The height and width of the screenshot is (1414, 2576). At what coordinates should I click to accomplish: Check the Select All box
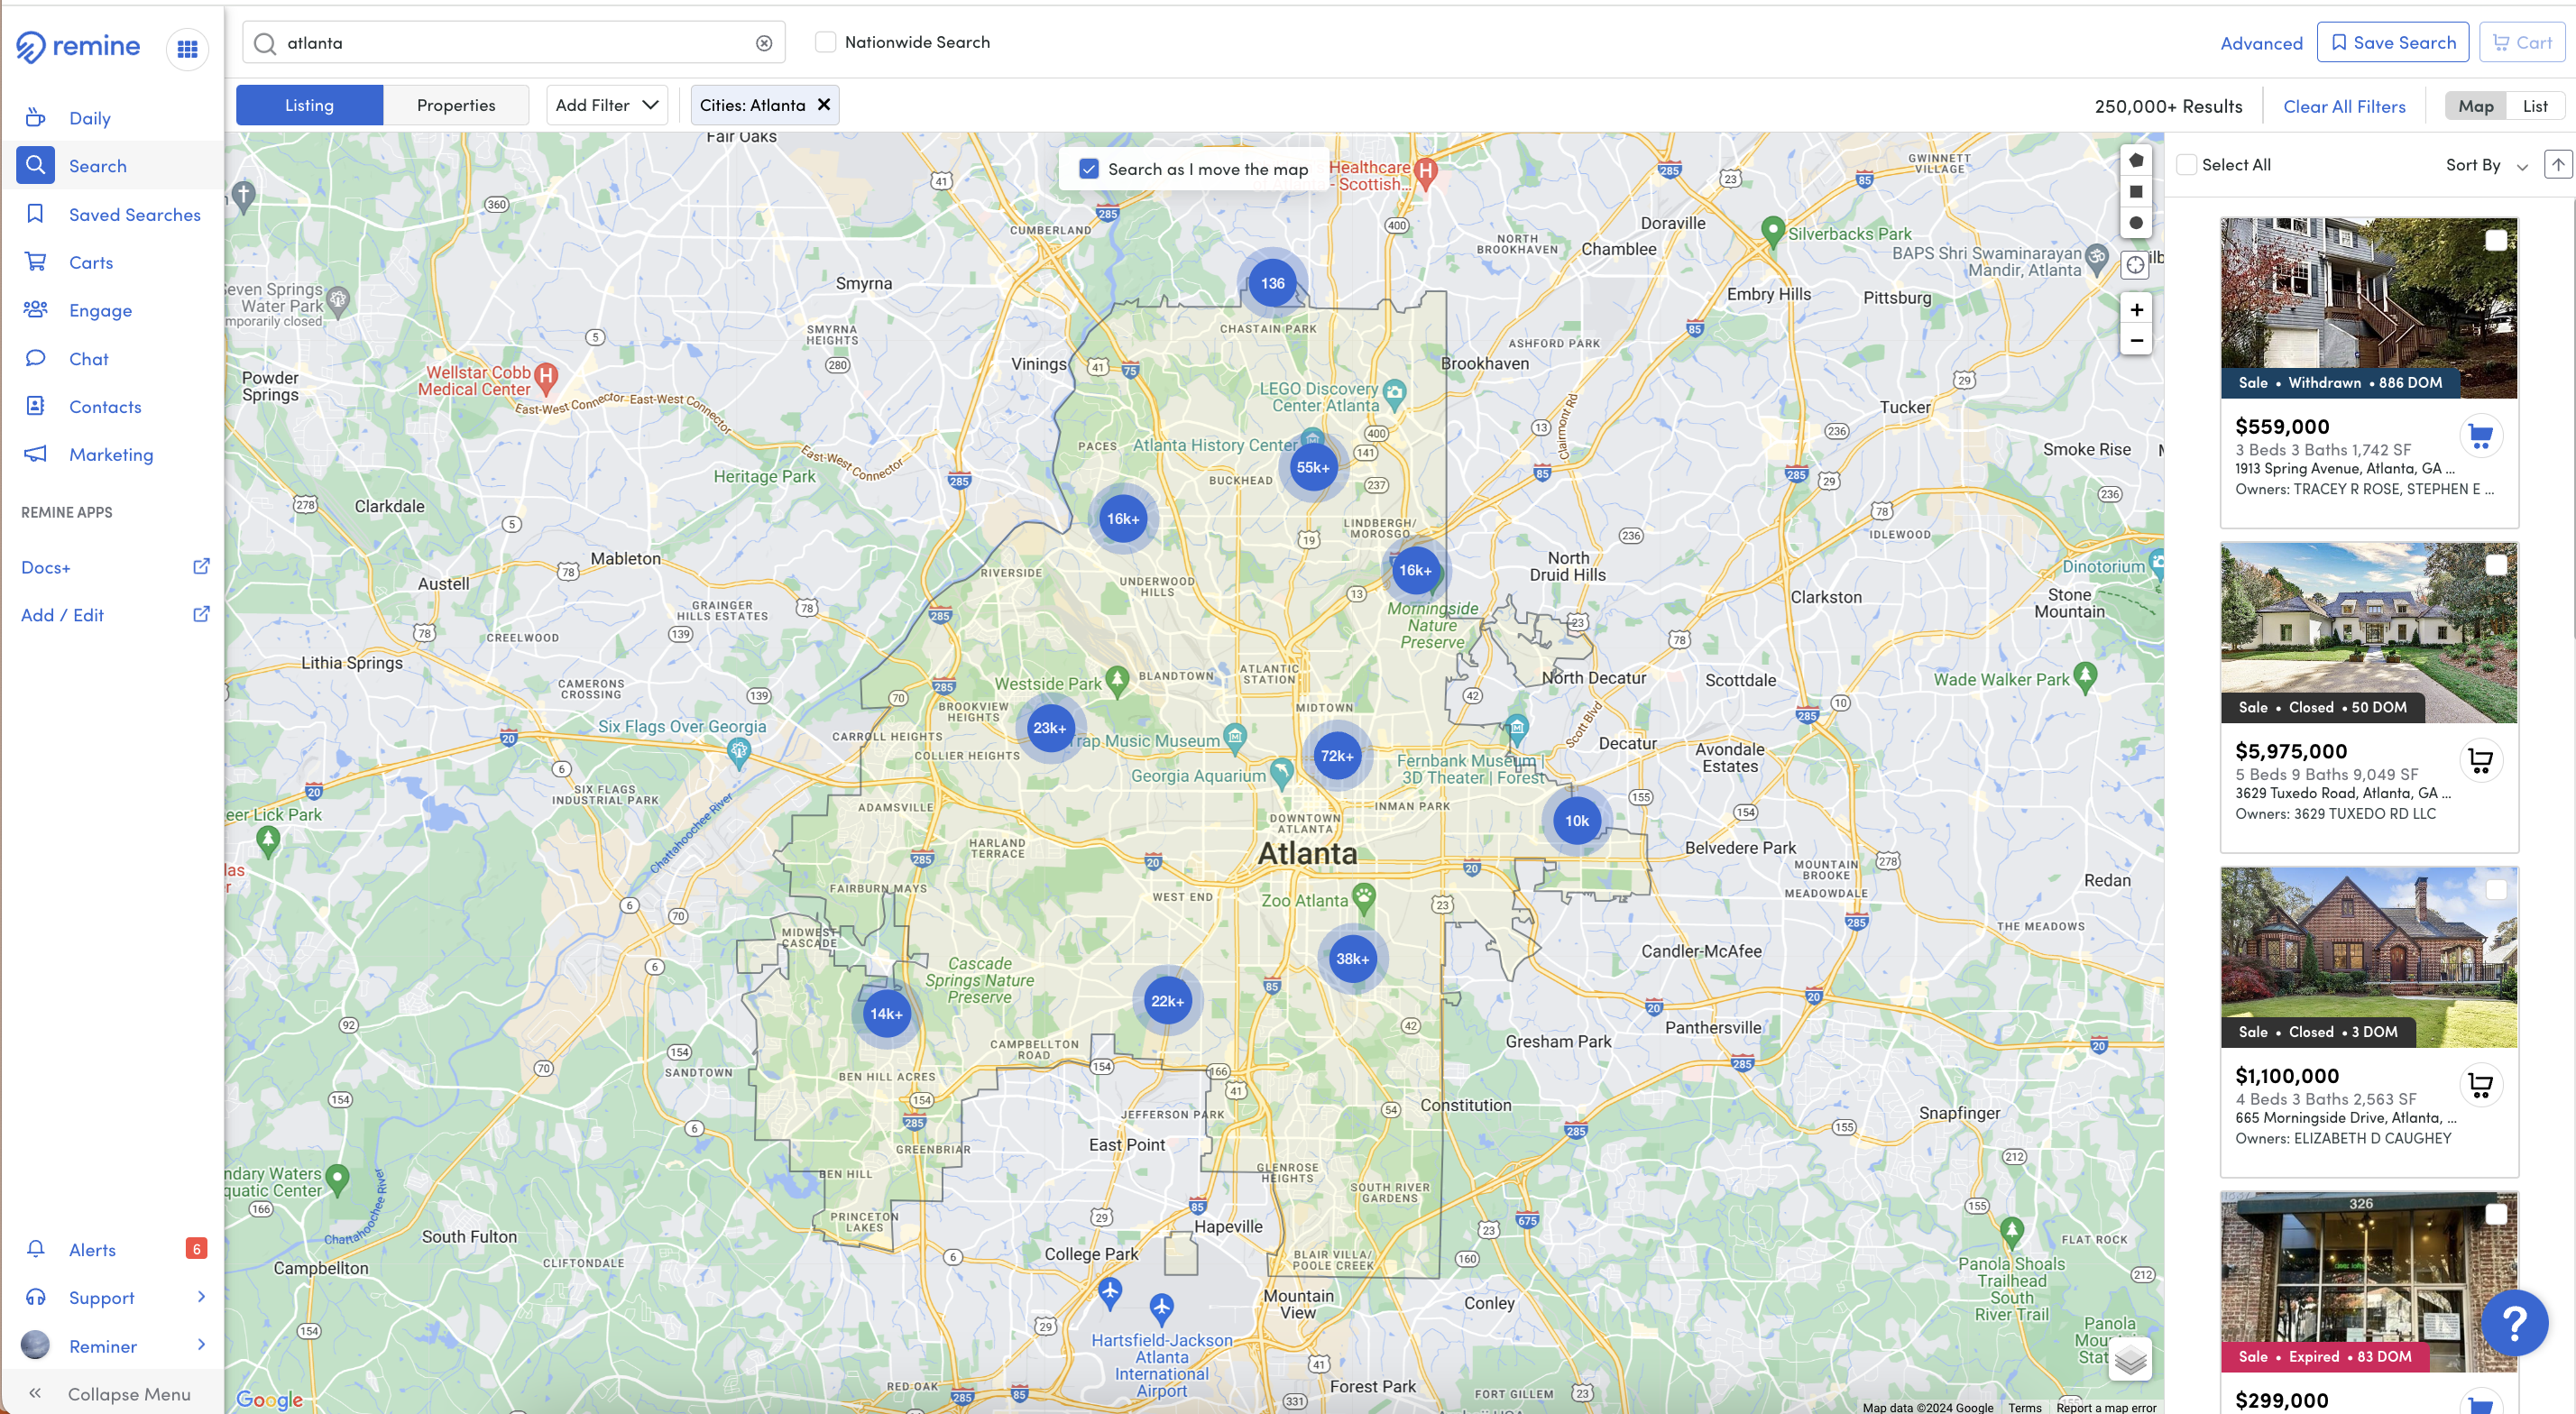tap(2187, 165)
